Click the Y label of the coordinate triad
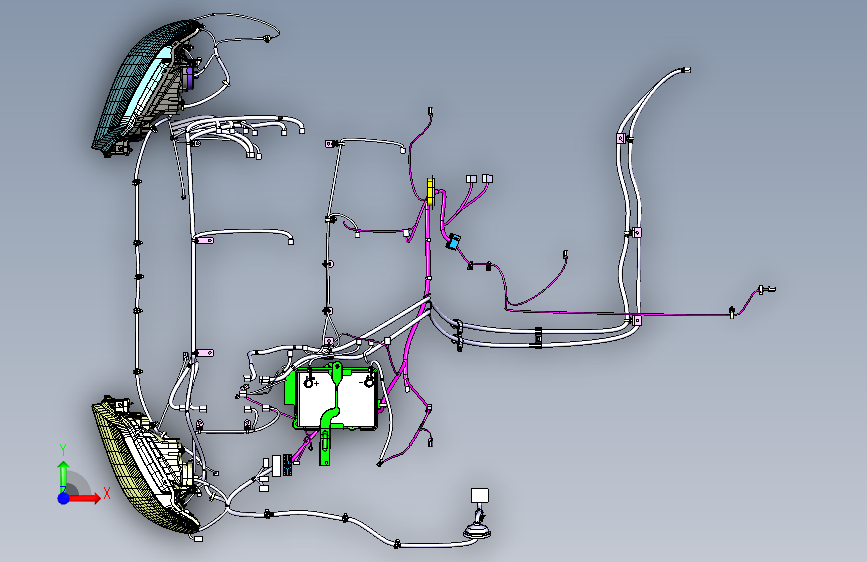867x562 pixels. click(x=63, y=450)
